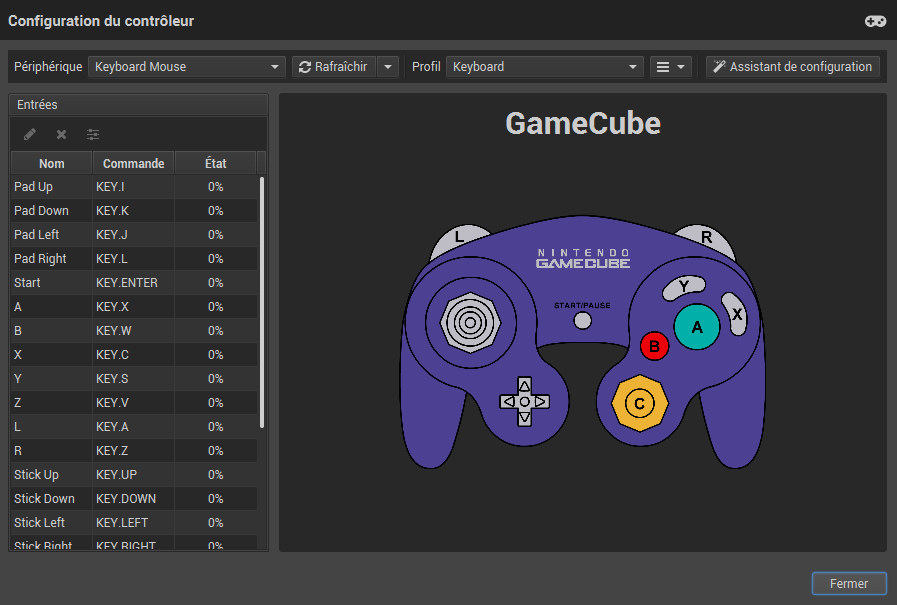
Task: Click the Entrées list vertical scrollbar
Action: (x=262, y=302)
